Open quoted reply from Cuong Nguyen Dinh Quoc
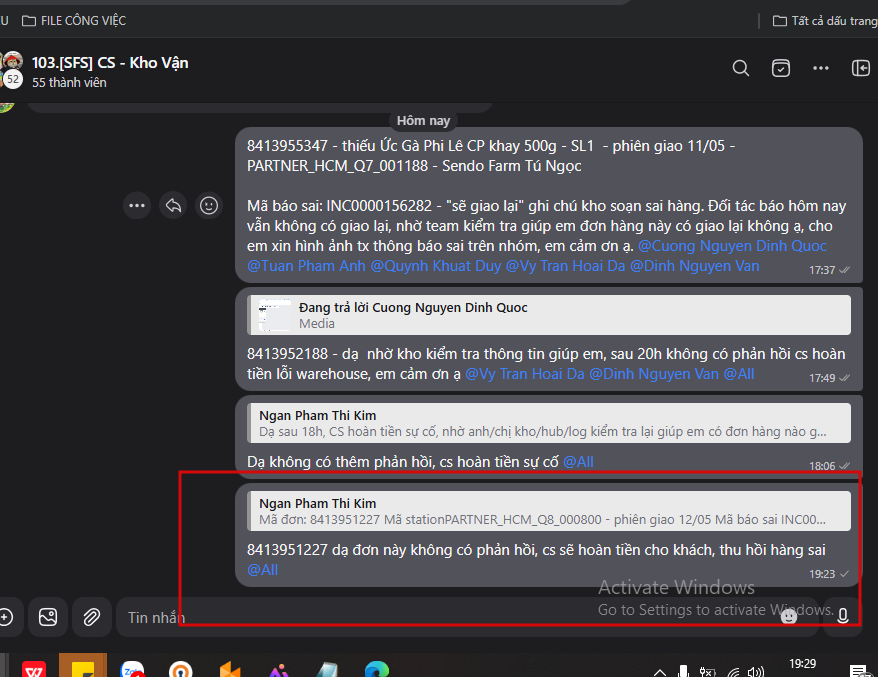Screen dimensions: 878x677 coord(549,315)
